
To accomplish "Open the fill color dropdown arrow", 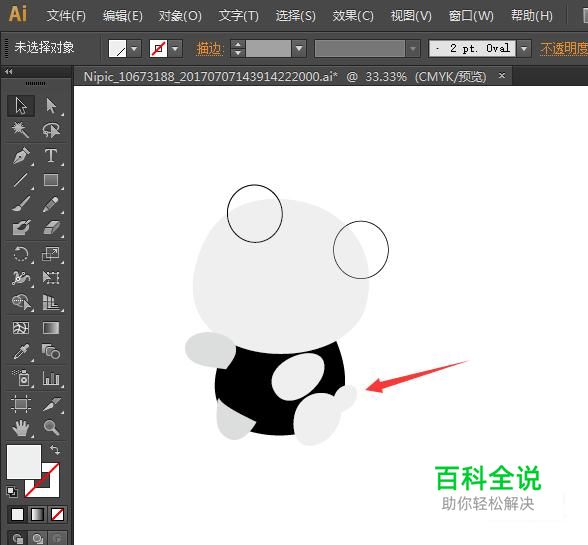I will click(134, 48).
